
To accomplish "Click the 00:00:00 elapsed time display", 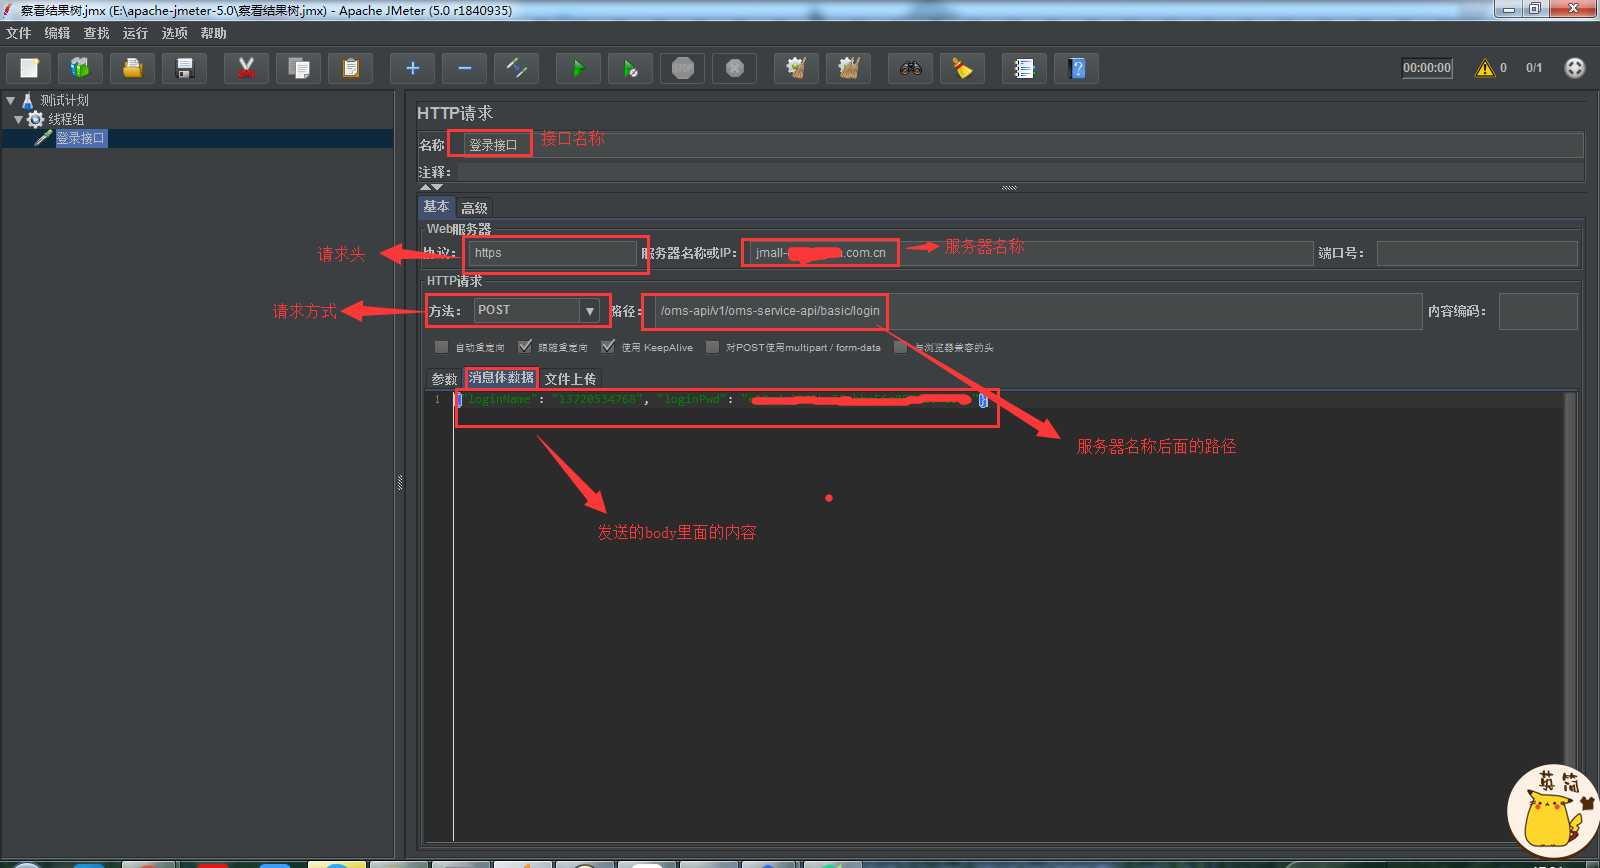I will pyautogui.click(x=1427, y=68).
